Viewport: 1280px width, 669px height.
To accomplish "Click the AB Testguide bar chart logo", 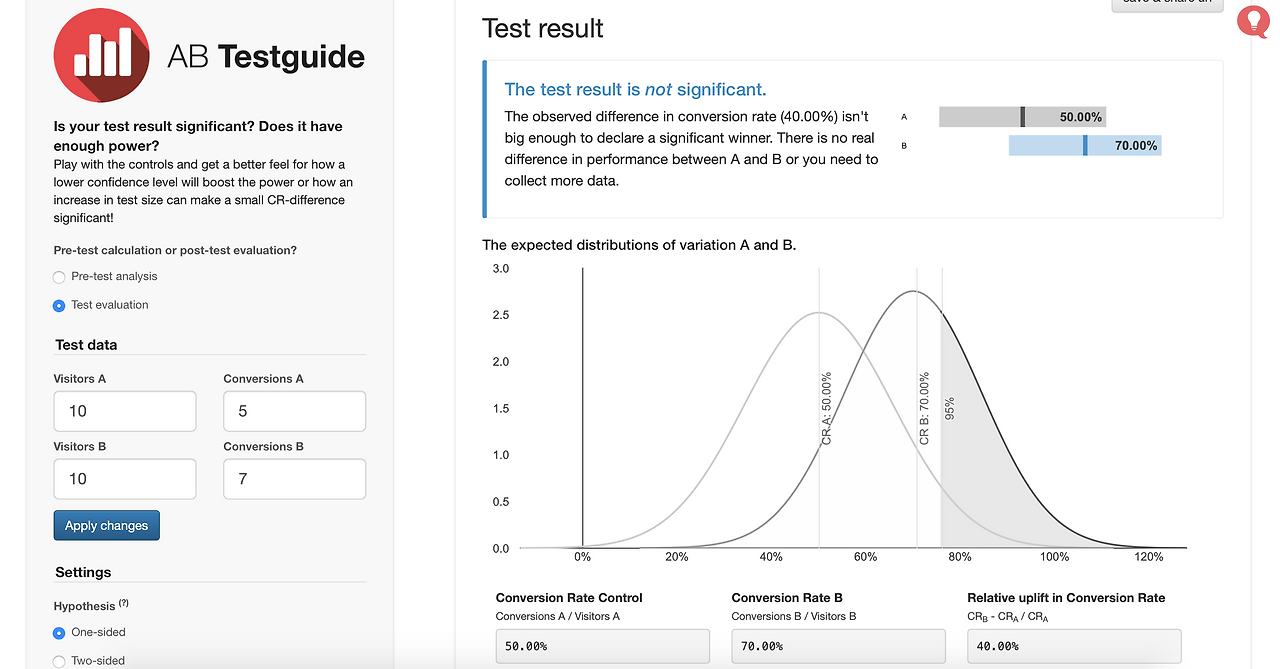I will click(101, 55).
